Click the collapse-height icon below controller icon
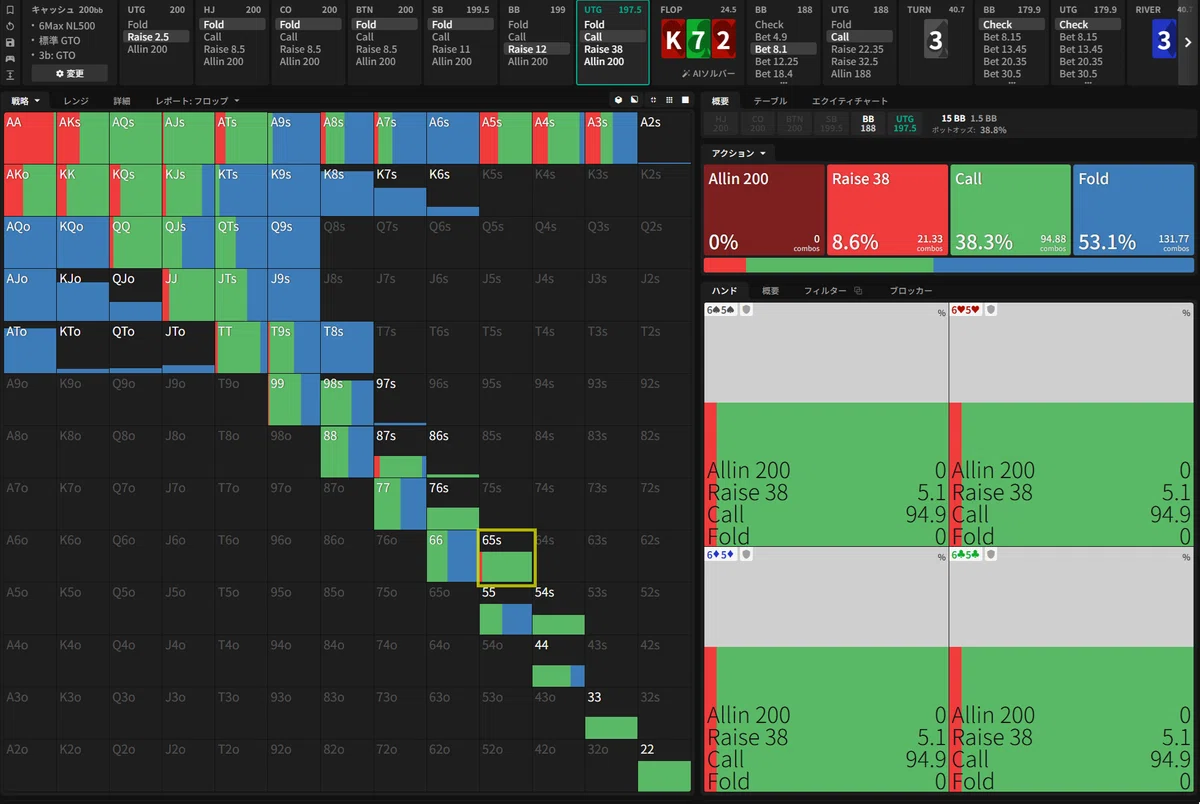1200x804 pixels. pos(9,75)
